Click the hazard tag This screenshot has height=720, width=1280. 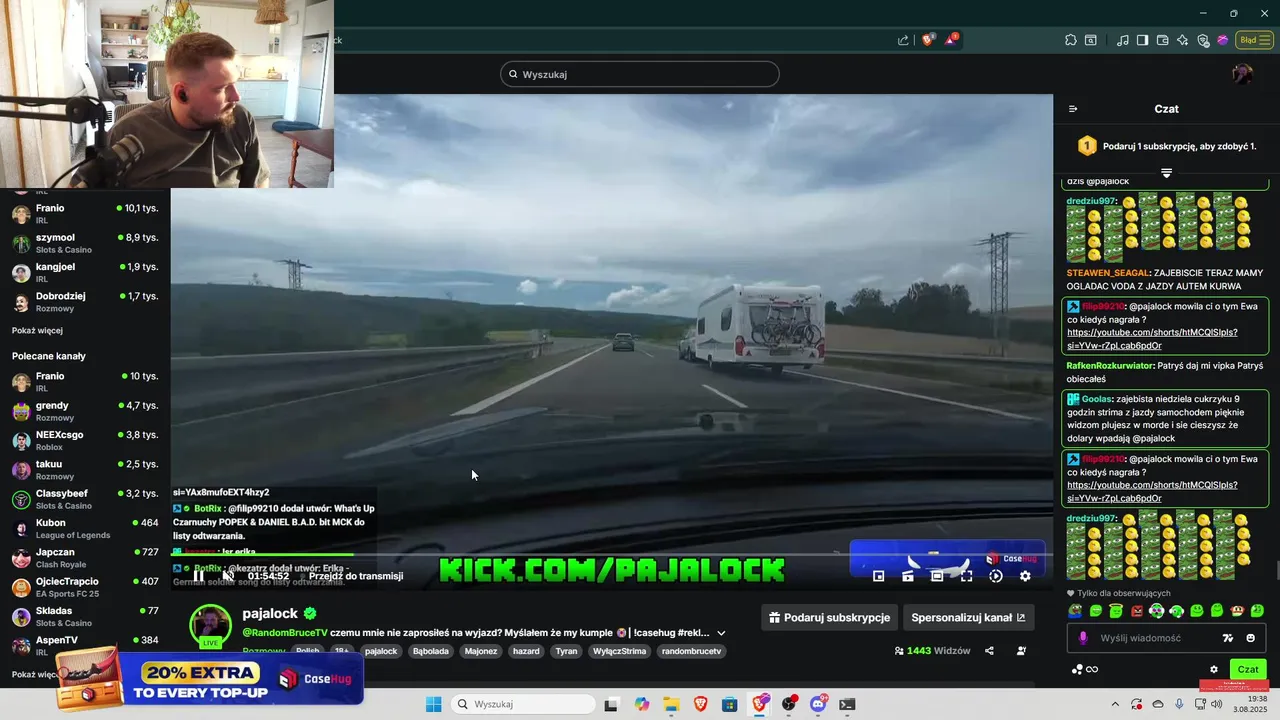[526, 651]
